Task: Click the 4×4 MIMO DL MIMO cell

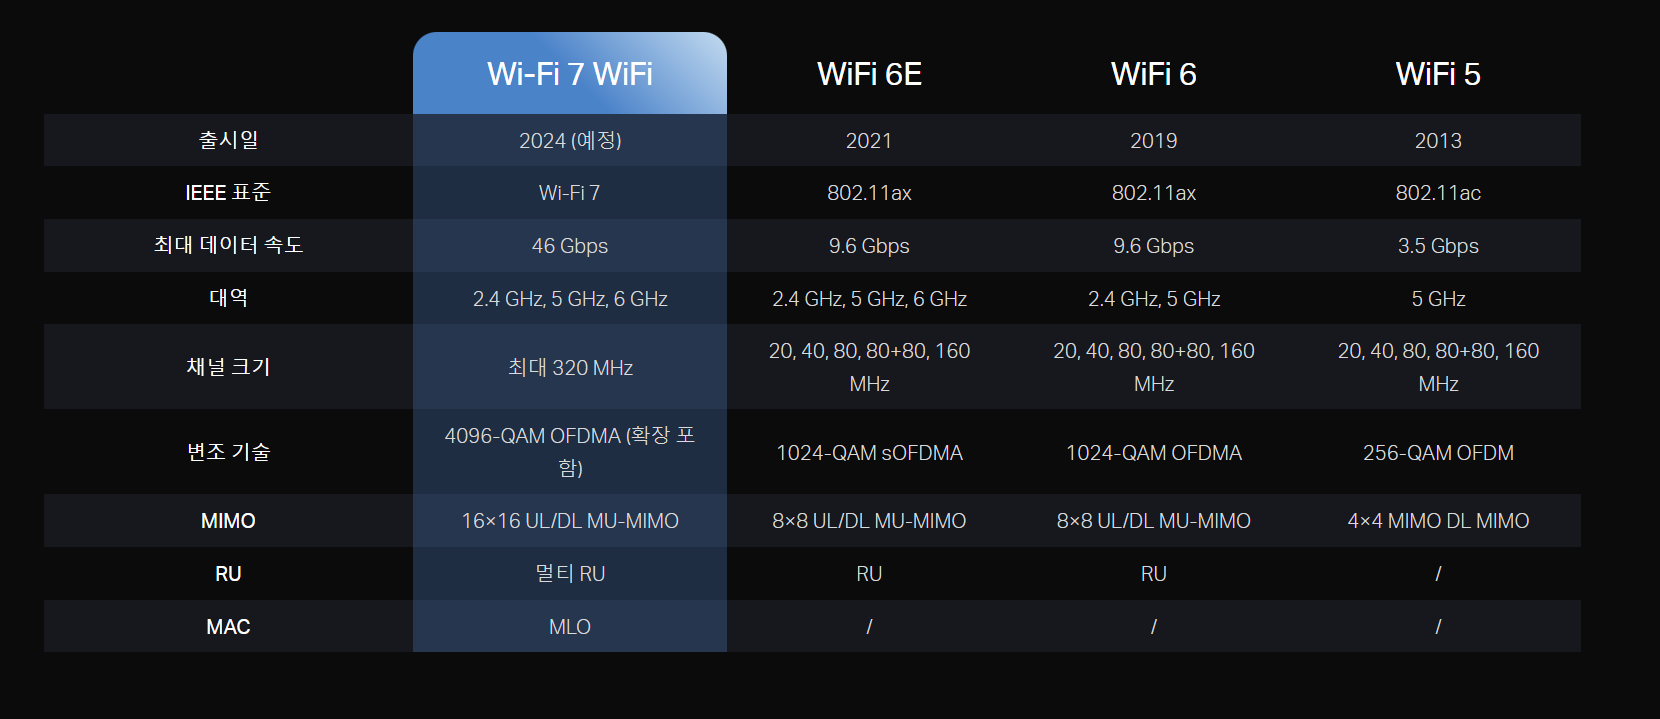Action: [1437, 521]
